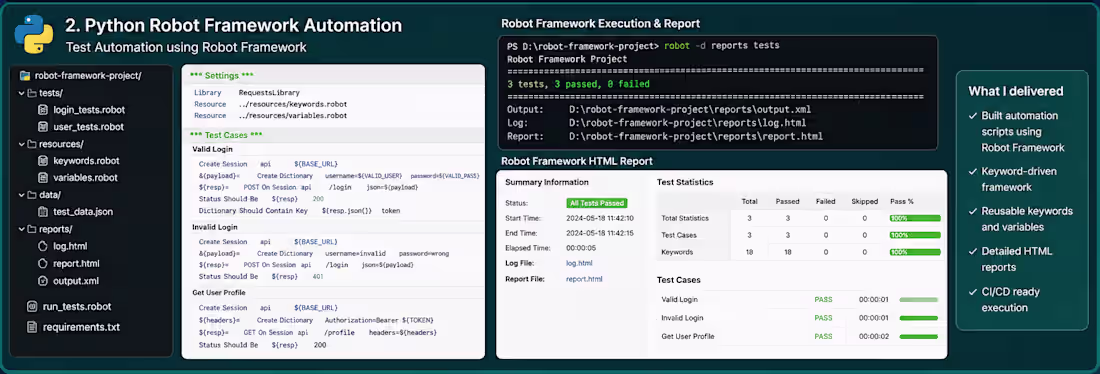Click the ../resources/variables.robot resource line
1100x374 pixels.
pos(270,115)
